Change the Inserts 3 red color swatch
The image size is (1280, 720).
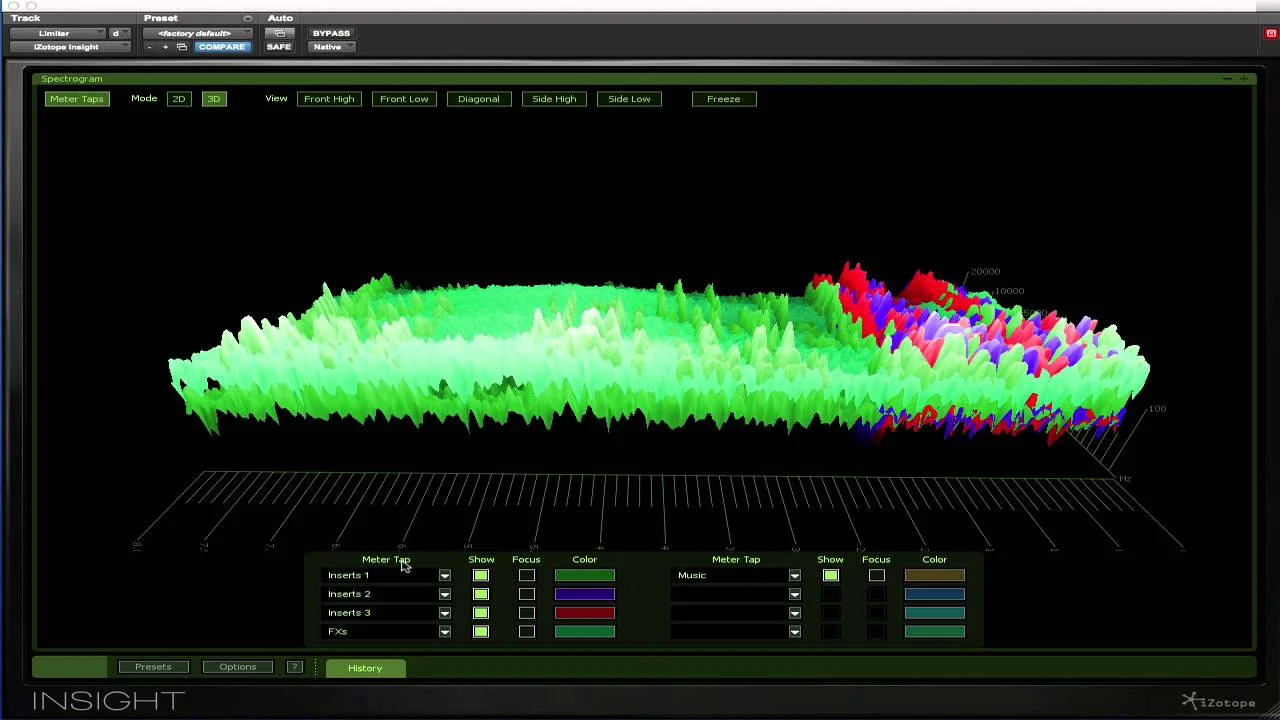coord(584,612)
